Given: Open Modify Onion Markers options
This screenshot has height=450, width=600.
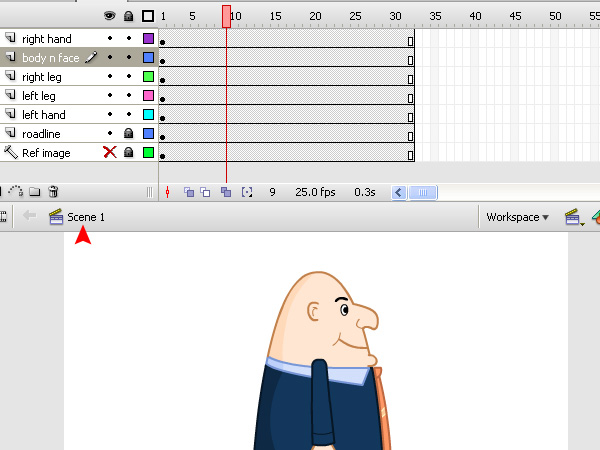Looking at the screenshot, I should [x=247, y=192].
